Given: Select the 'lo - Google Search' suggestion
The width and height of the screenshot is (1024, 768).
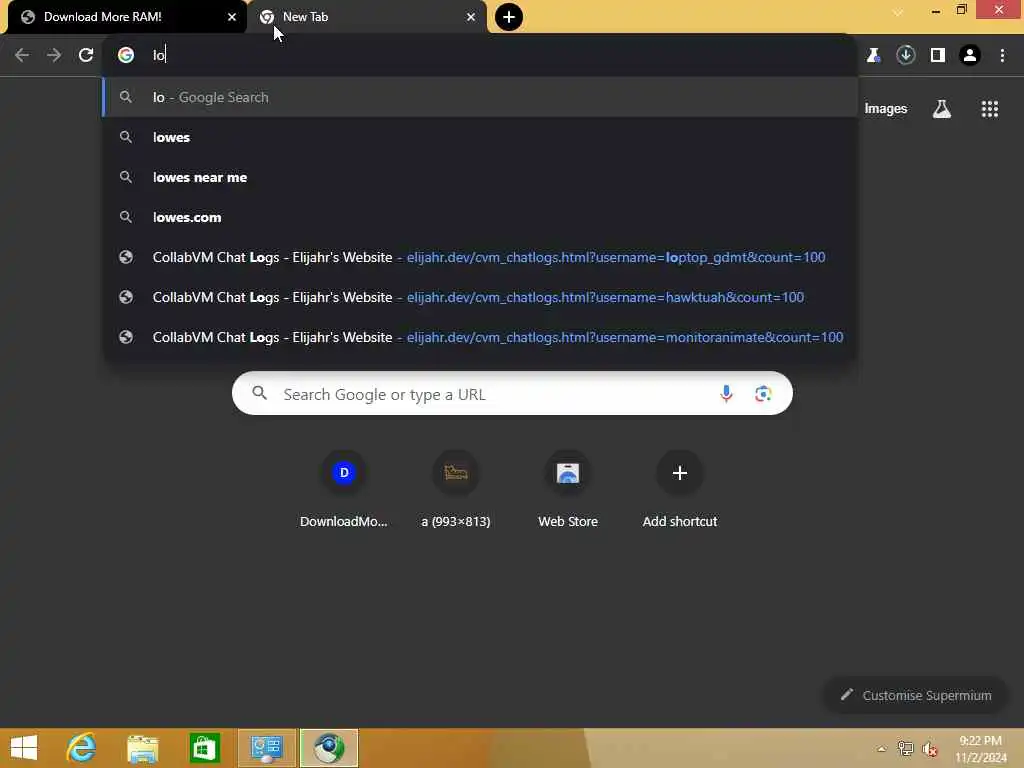Looking at the screenshot, I should coord(480,97).
